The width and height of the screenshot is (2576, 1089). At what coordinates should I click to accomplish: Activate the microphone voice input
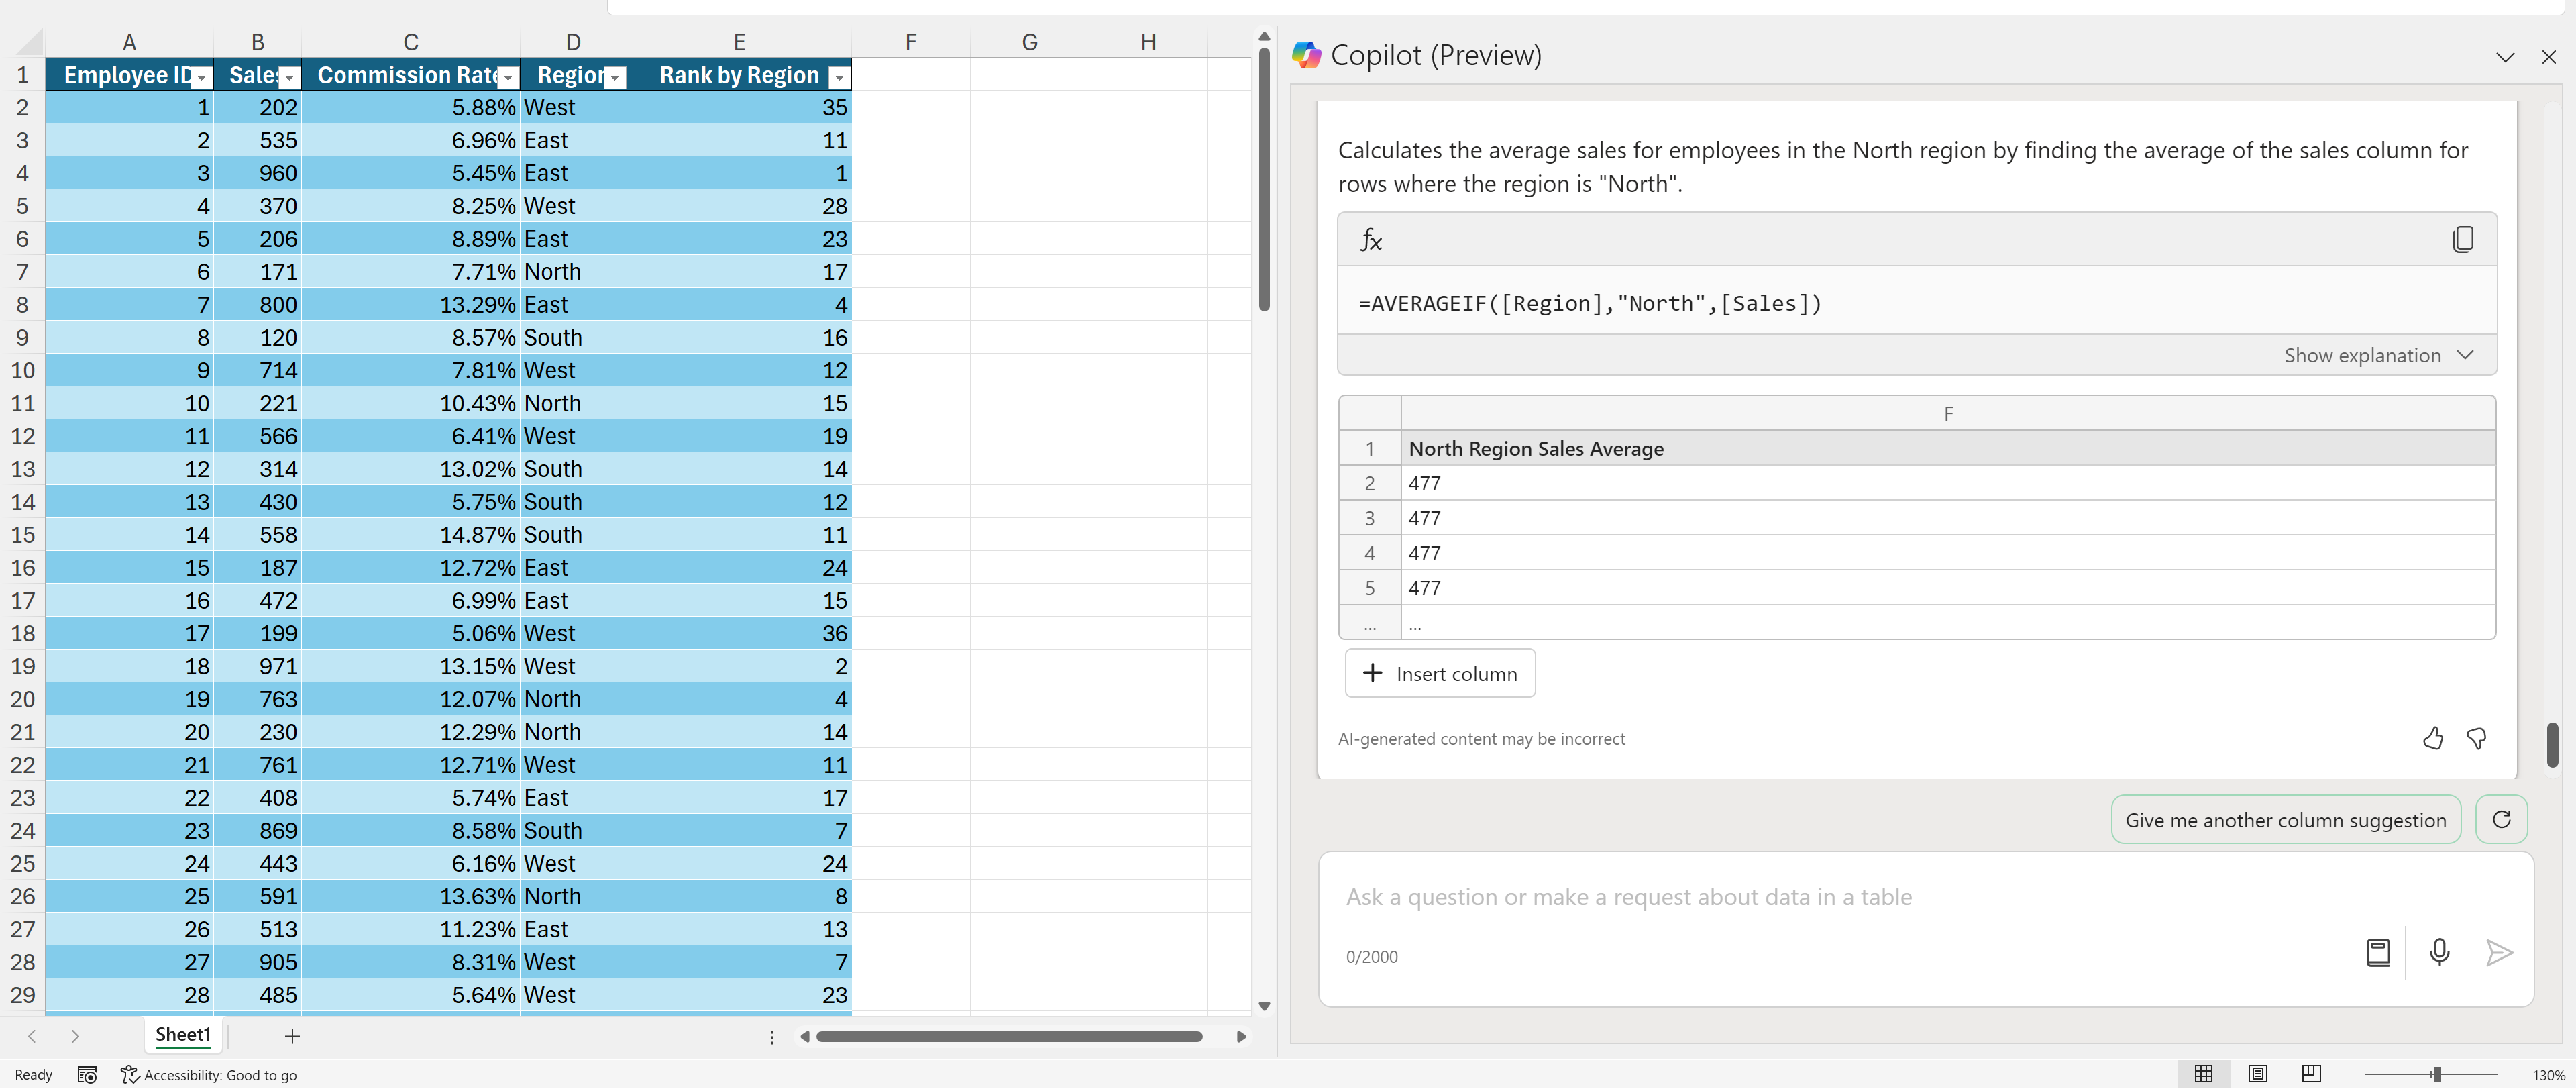point(2439,952)
